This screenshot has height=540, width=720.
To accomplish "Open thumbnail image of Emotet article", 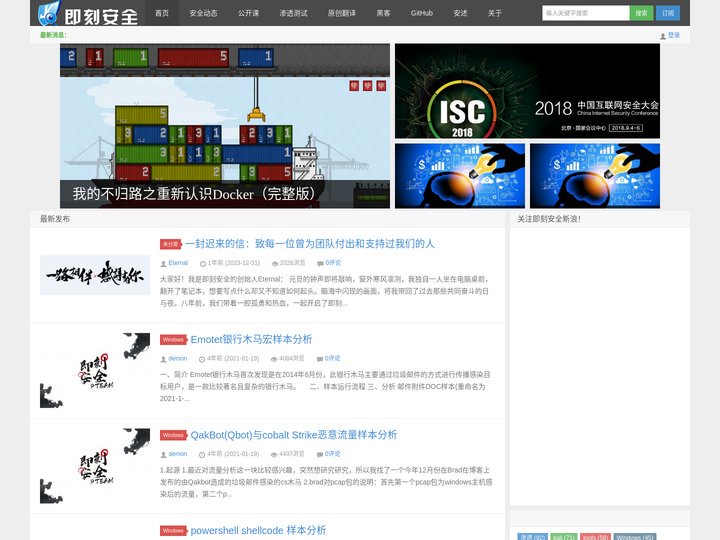I will (x=95, y=370).
